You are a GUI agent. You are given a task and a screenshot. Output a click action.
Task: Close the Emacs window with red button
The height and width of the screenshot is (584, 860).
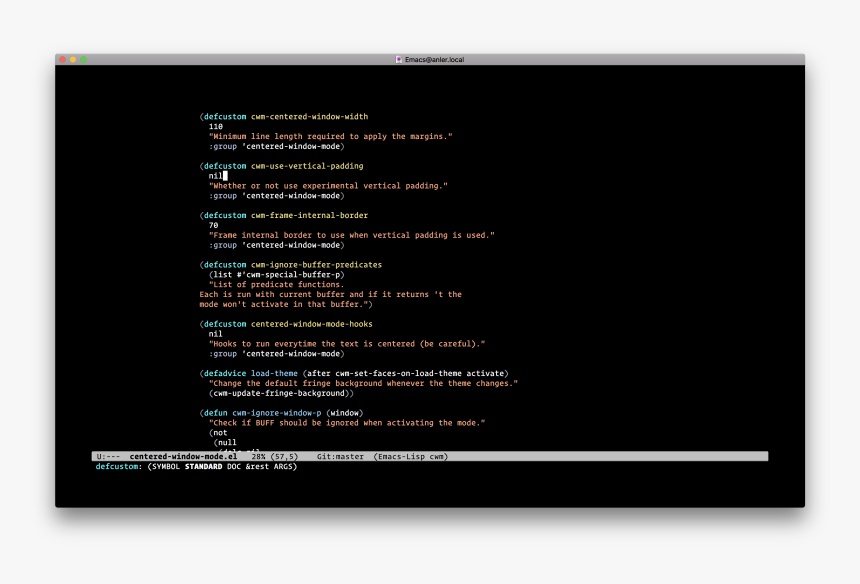pos(63,59)
